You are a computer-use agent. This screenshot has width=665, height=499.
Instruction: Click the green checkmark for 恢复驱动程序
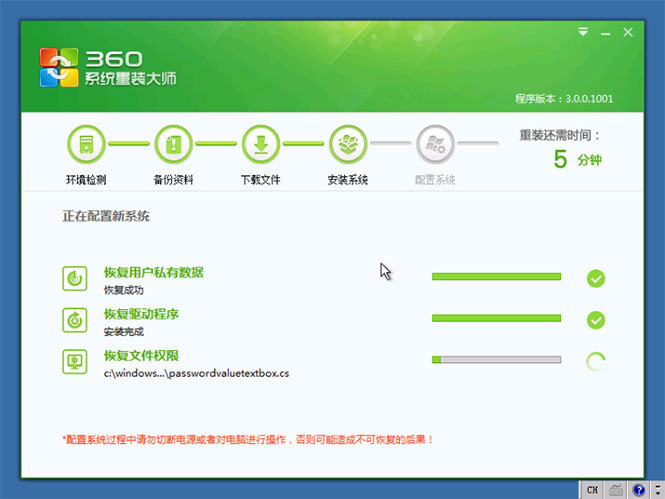[x=596, y=320]
